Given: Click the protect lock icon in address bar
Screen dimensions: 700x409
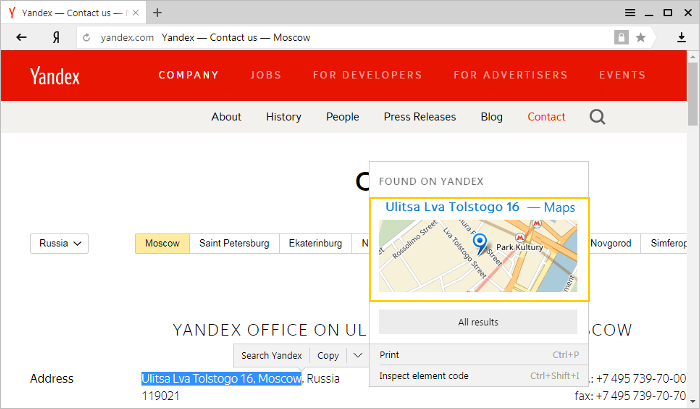Looking at the screenshot, I should pos(621,38).
